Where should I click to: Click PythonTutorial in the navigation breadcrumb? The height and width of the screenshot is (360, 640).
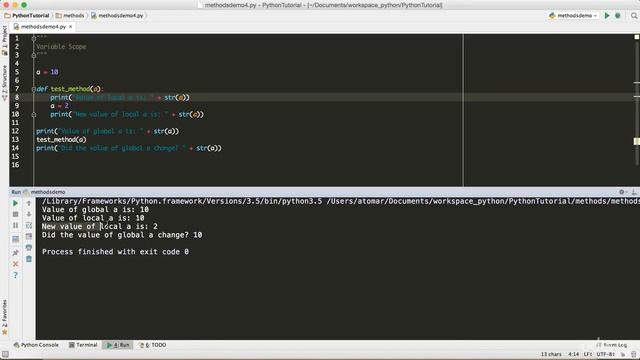[27, 16]
